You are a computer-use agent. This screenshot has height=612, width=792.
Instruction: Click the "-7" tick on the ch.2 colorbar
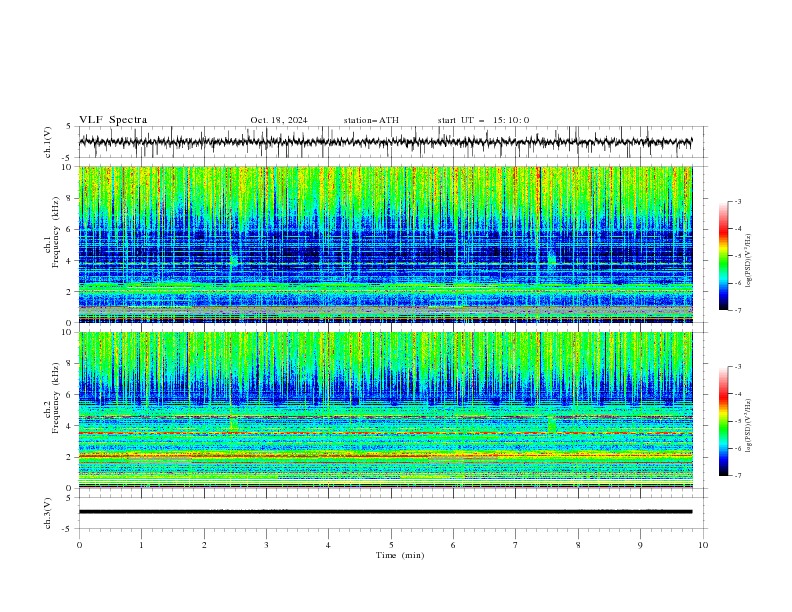(738, 476)
